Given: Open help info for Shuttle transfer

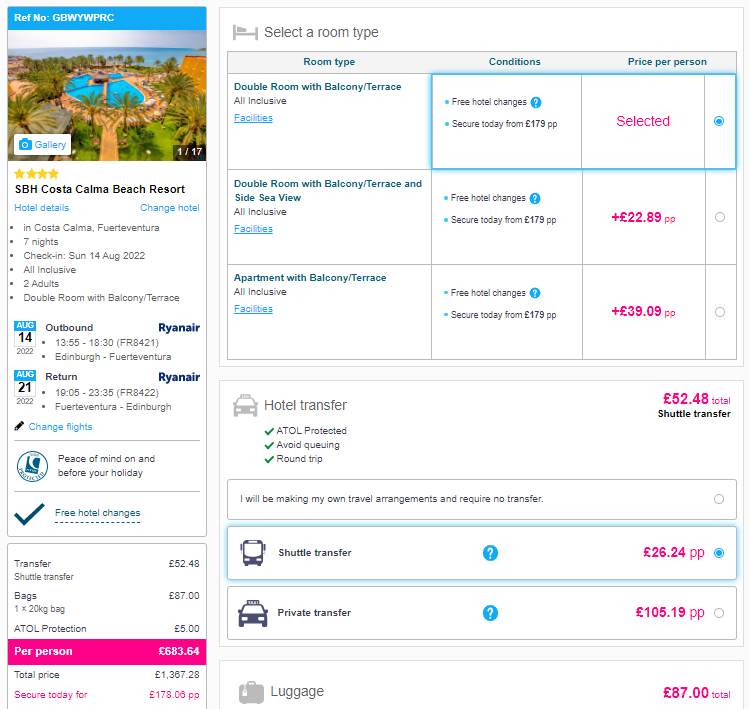Looking at the screenshot, I should [490, 553].
